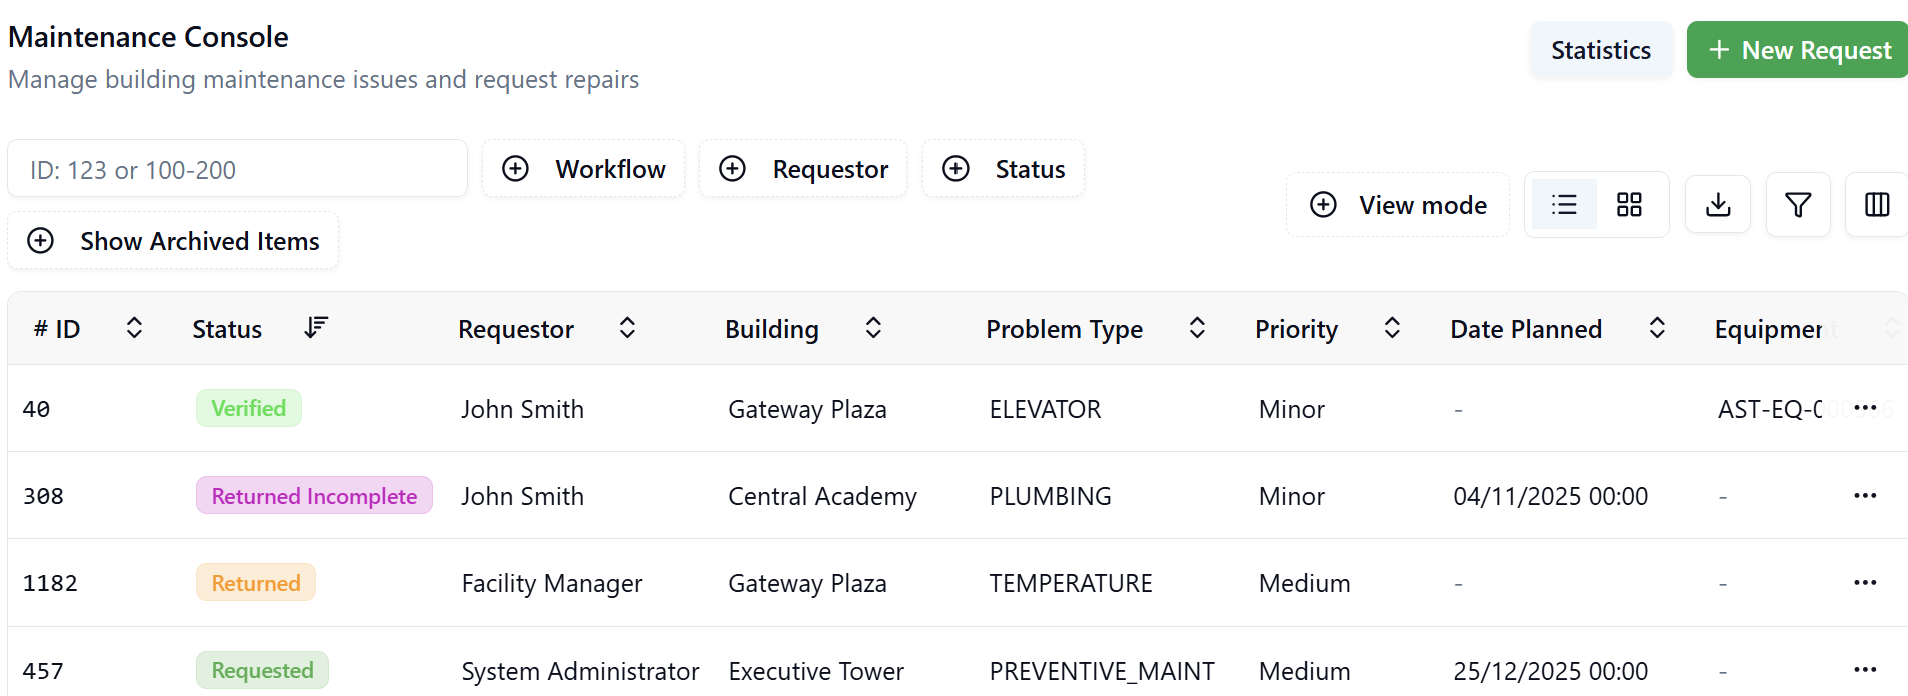Select PREVENTIVE_MAINT problem type cell
The width and height of the screenshot is (1908, 696).
1102,671
